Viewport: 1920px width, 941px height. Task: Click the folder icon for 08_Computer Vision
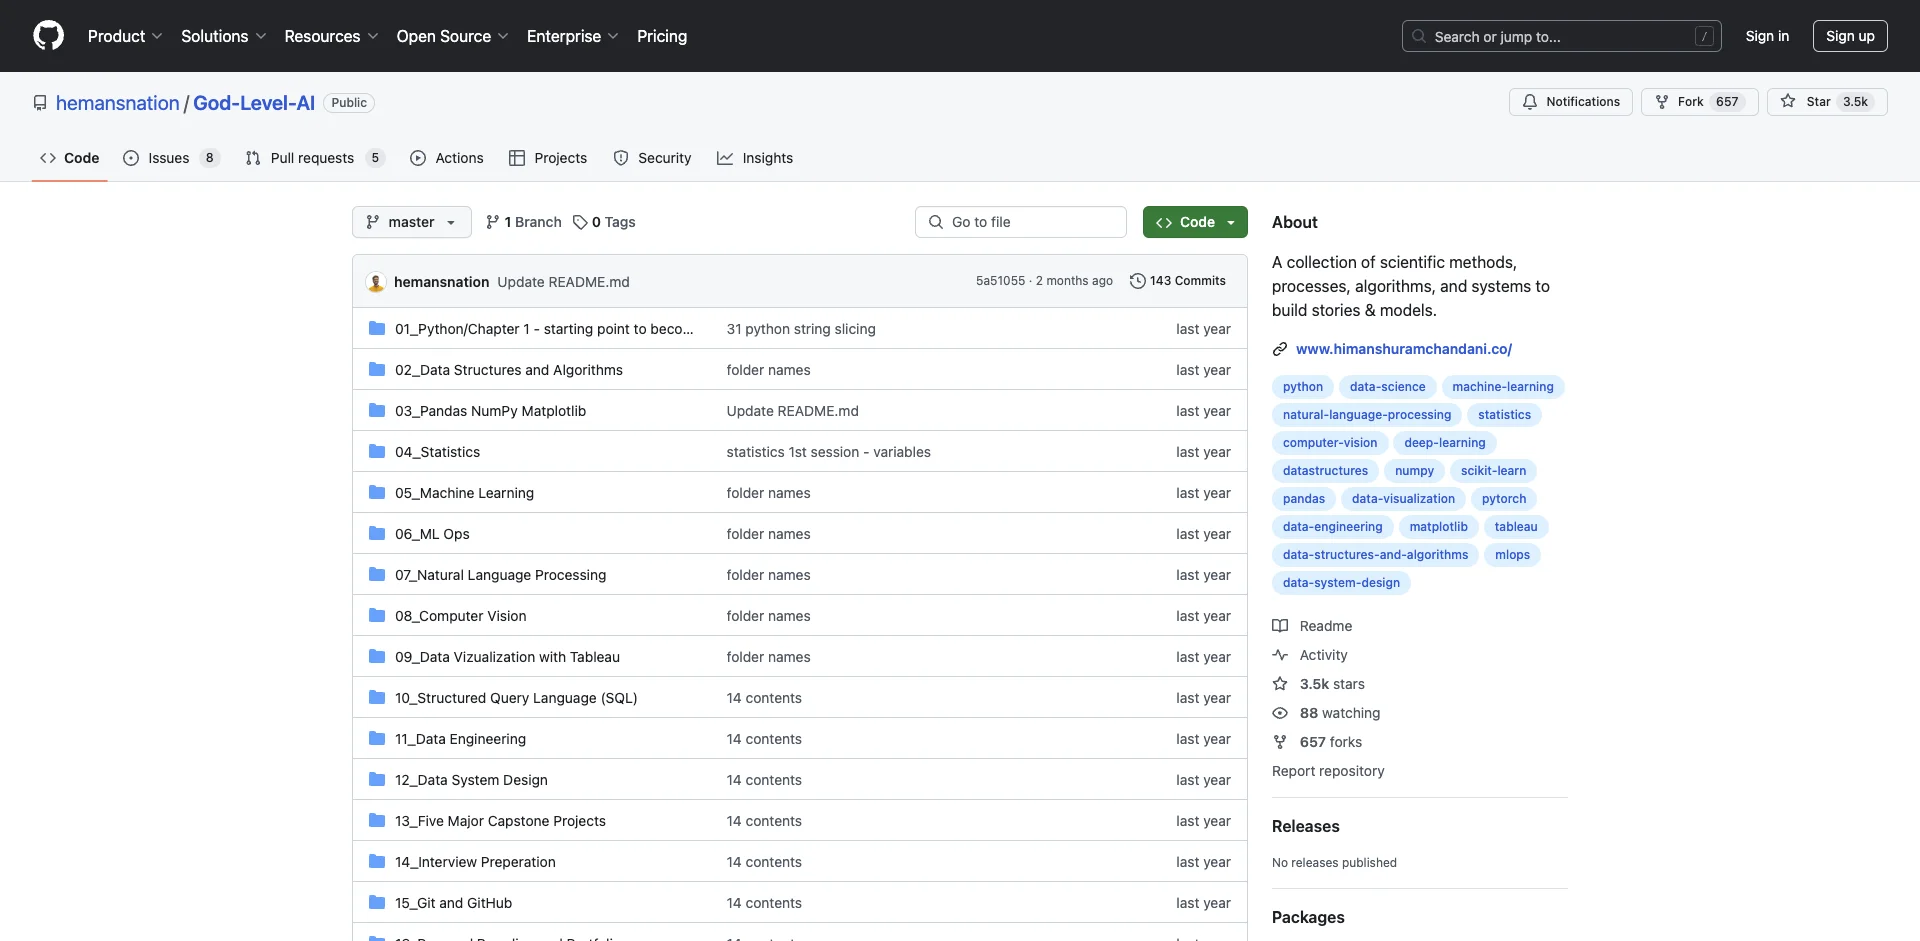pyautogui.click(x=377, y=616)
